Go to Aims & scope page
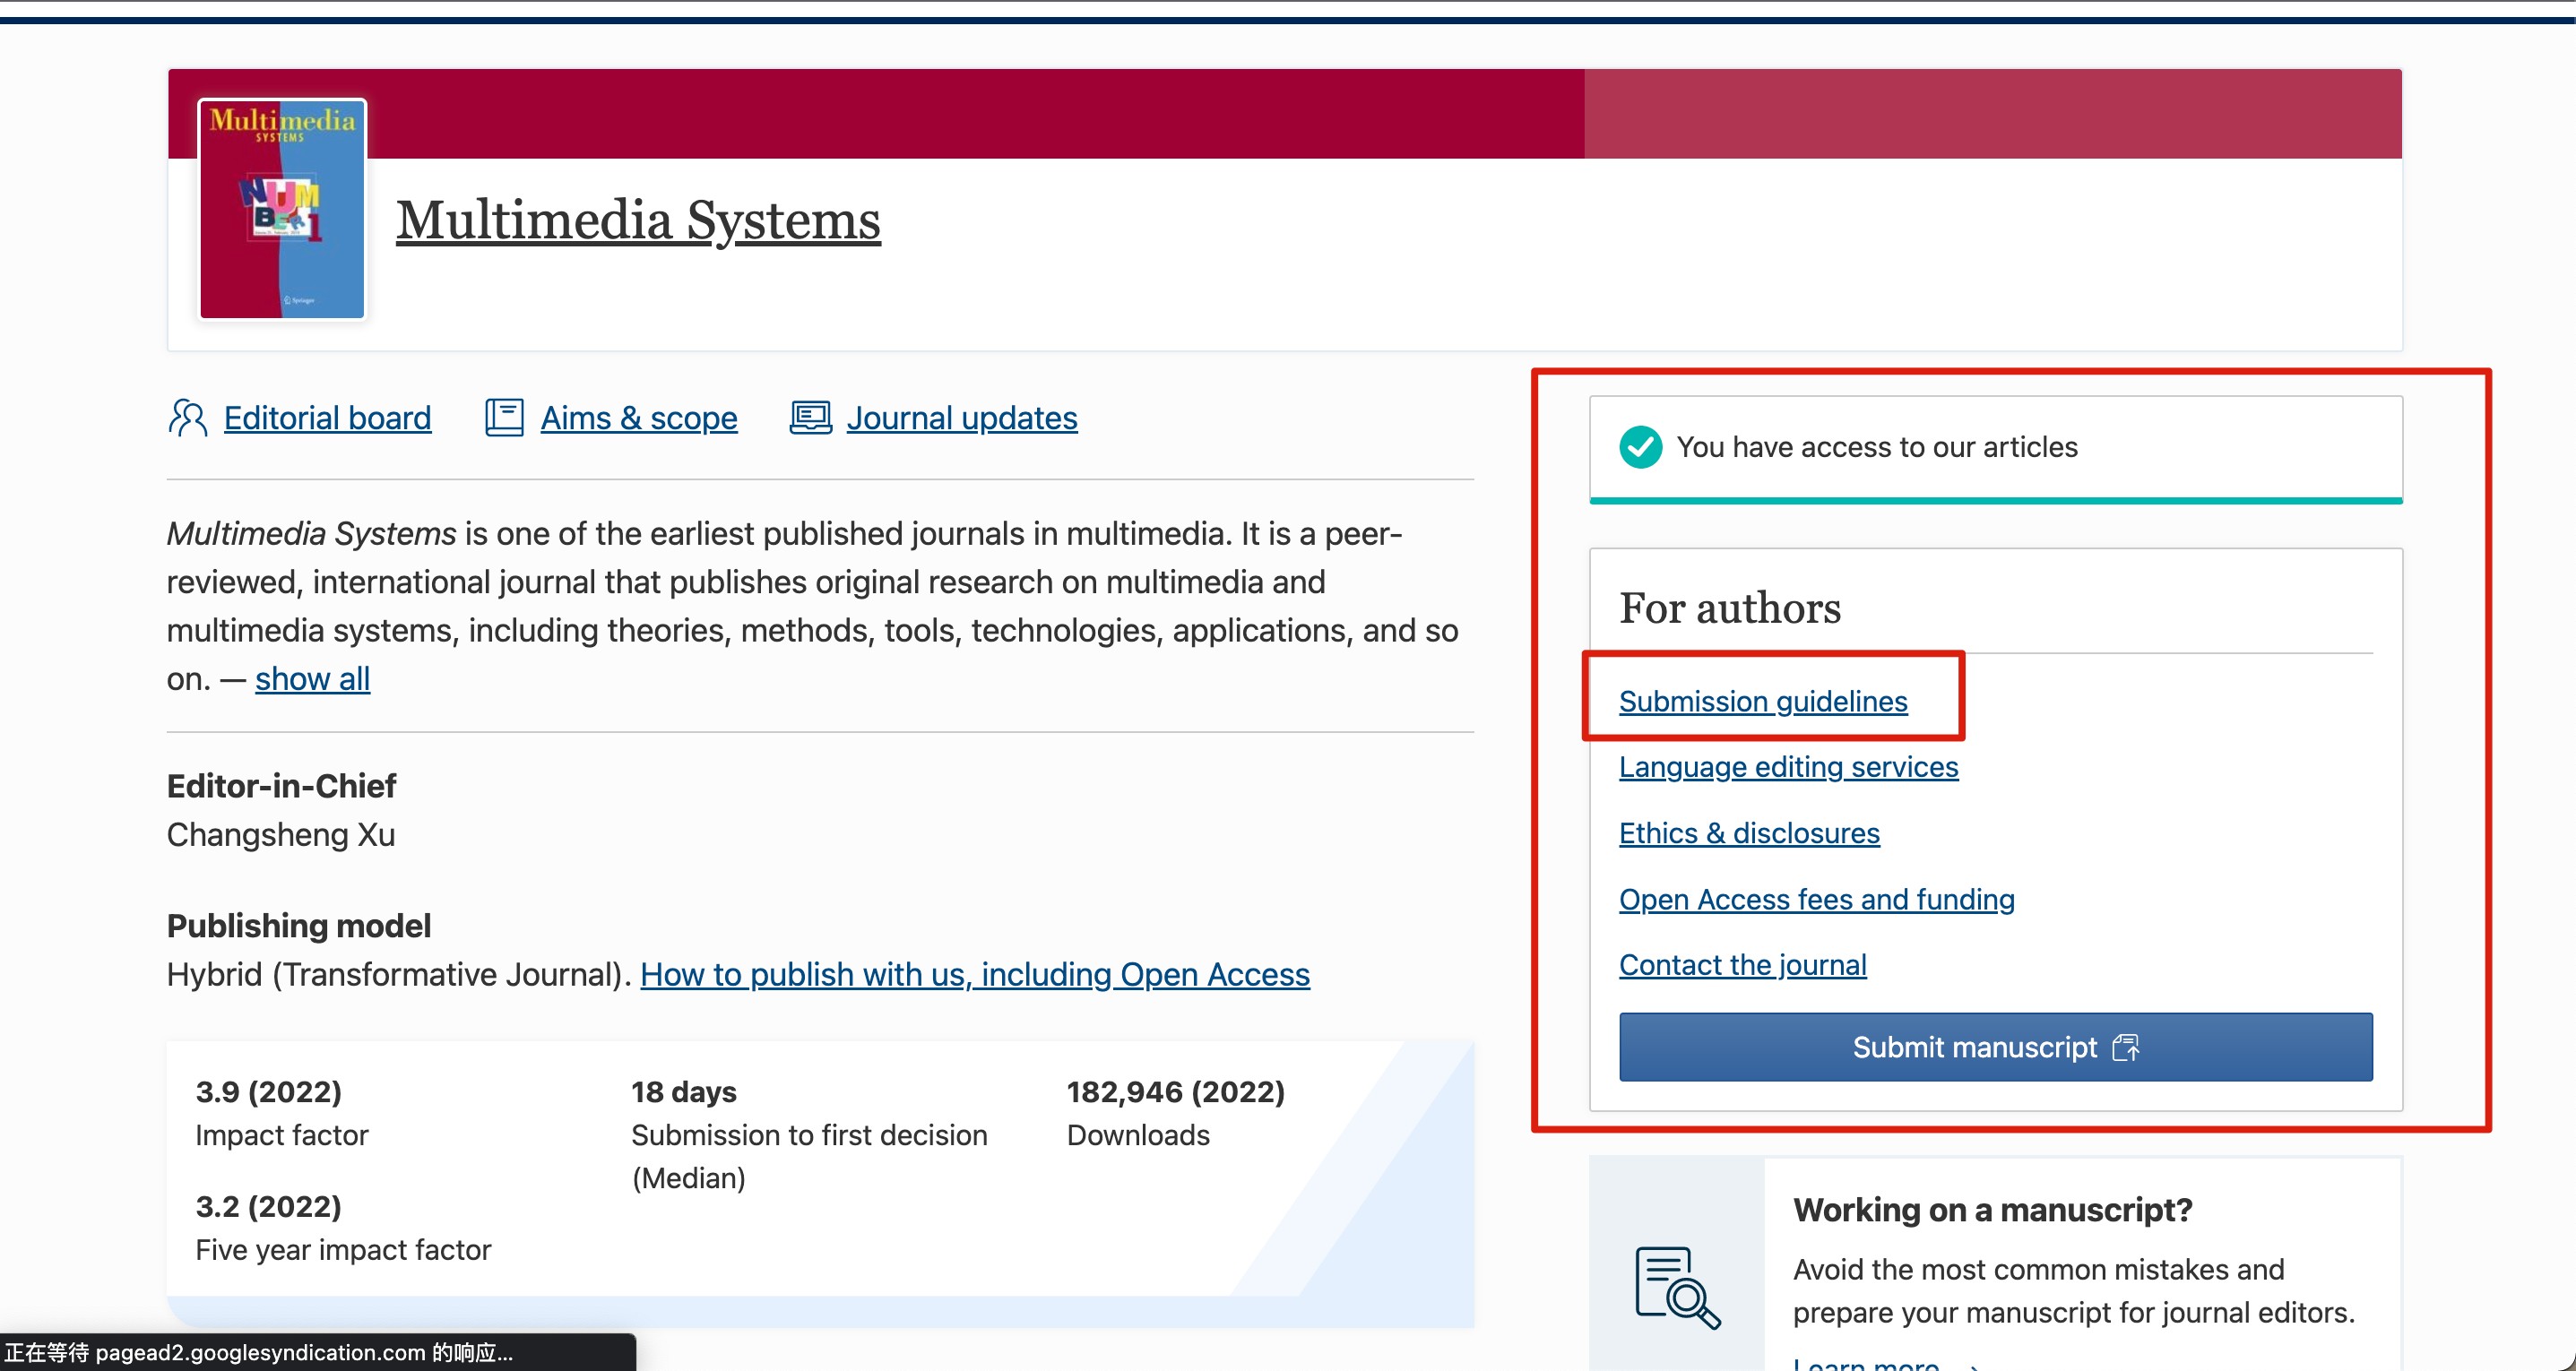 (x=638, y=418)
